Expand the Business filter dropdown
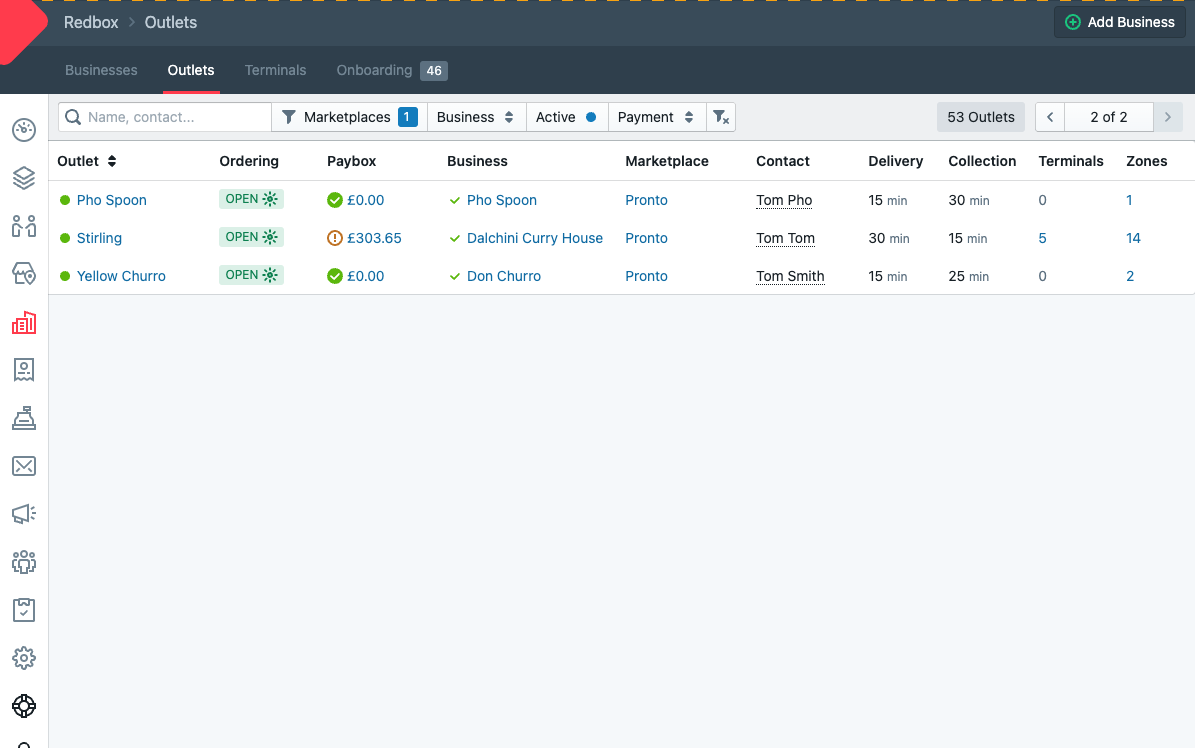The width and height of the screenshot is (1195, 748). 475,117
